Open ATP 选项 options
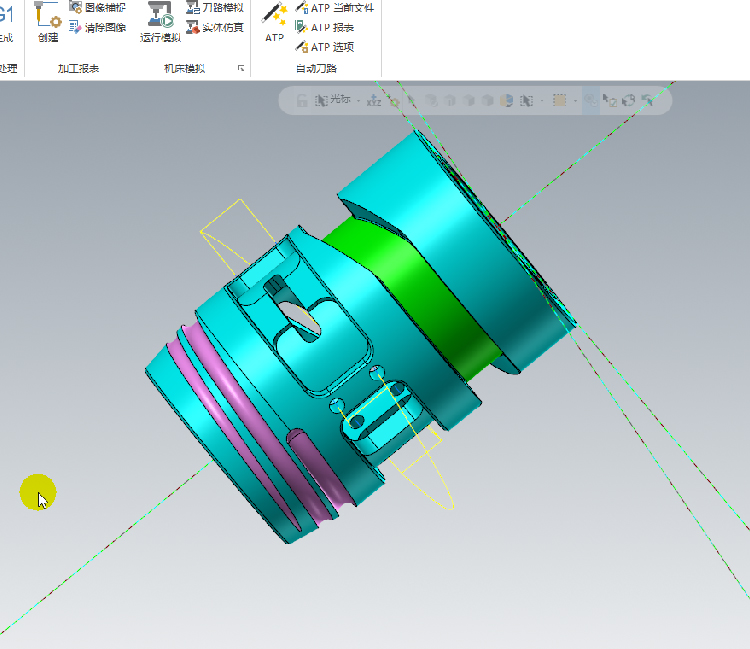 [x=324, y=47]
